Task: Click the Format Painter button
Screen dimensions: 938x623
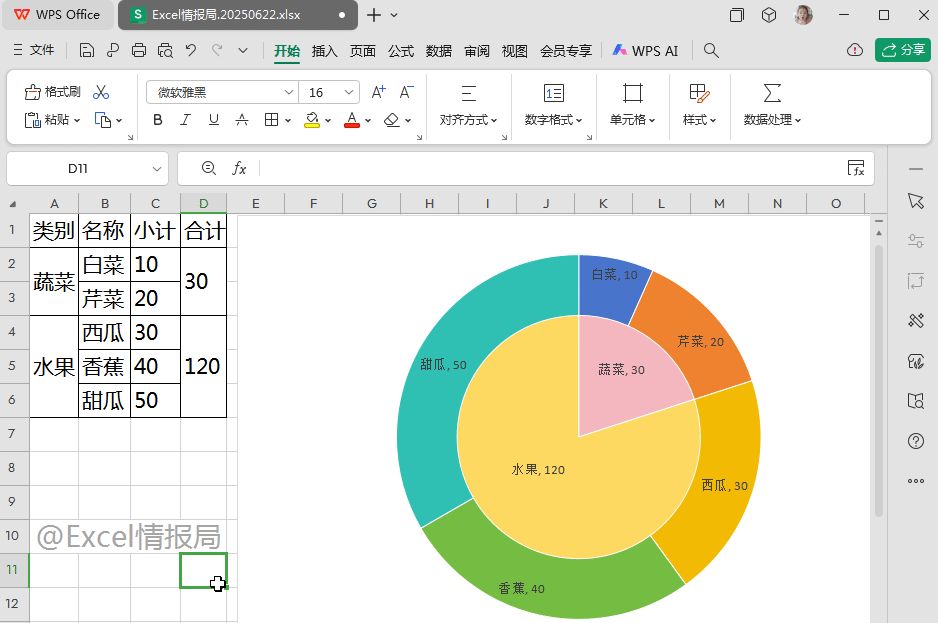Action: (52, 92)
